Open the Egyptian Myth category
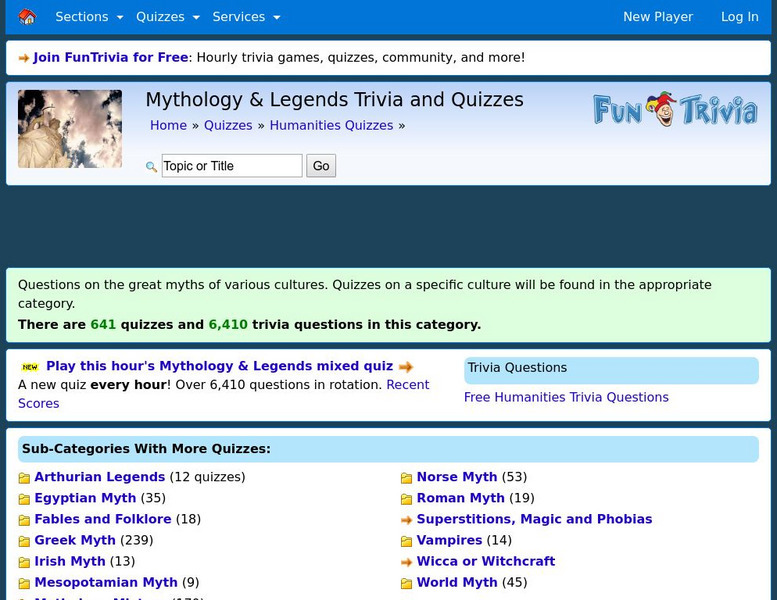This screenshot has width=777, height=600. coord(85,498)
